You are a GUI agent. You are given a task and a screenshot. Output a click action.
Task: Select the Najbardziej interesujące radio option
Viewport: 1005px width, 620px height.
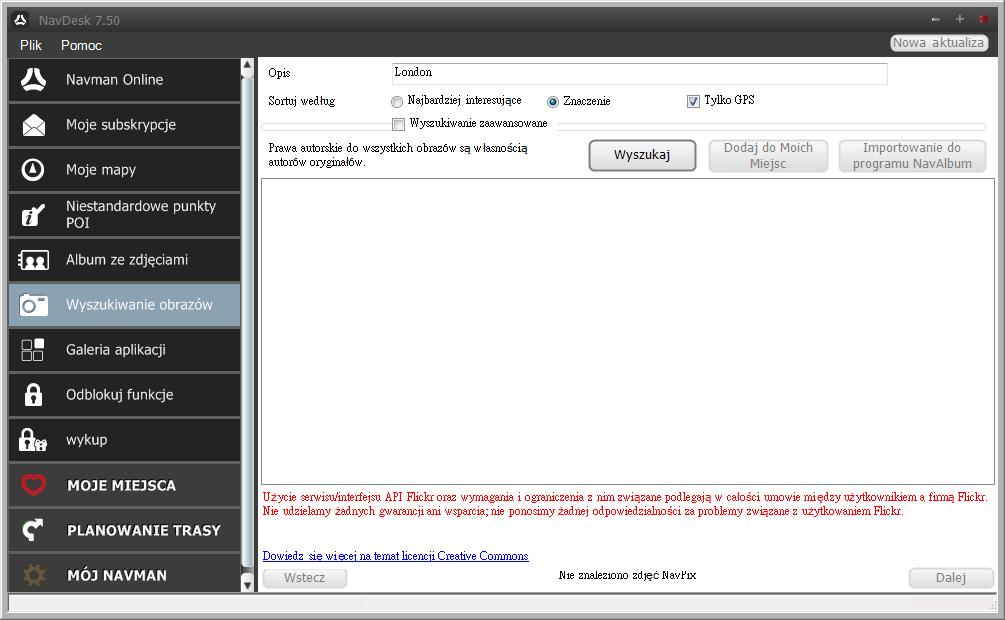click(x=397, y=101)
